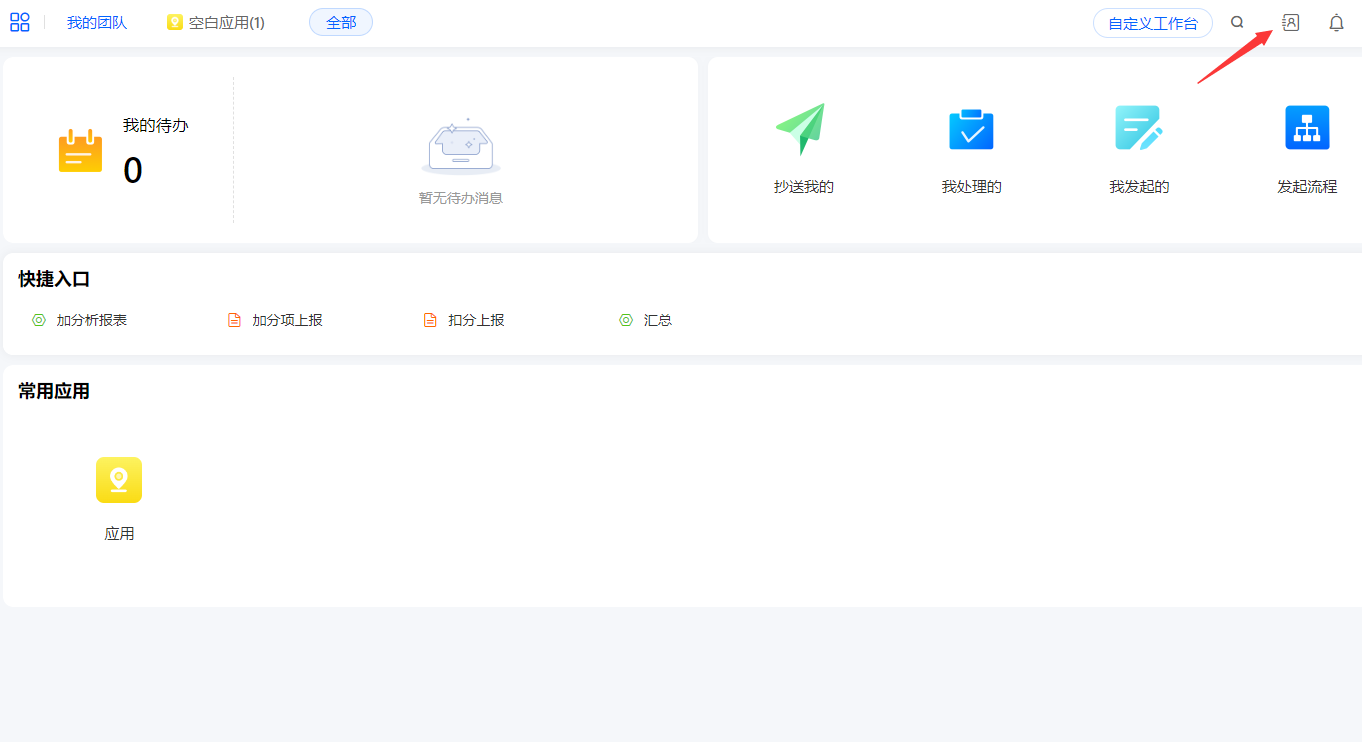1362x742 pixels.
Task: Open the 加分析报表 shortcut
Action: [91, 320]
